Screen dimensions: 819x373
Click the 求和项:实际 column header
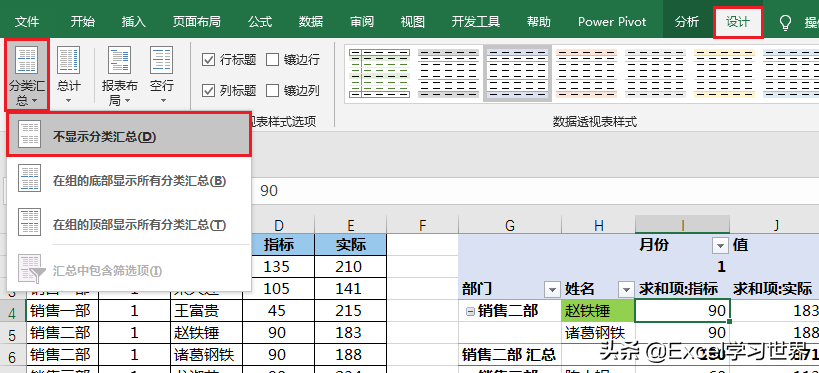(774, 288)
